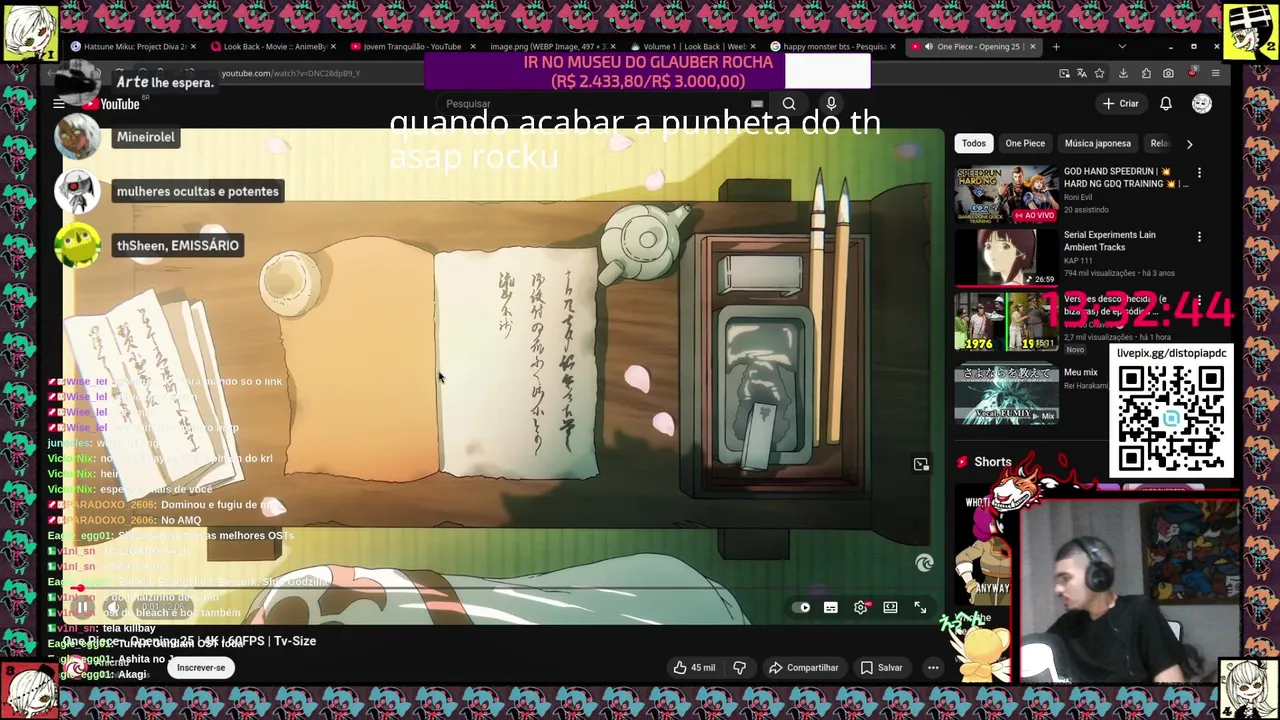Click the red shield extension icon
Image resolution: width=1280 pixels, height=720 pixels.
click(1192, 73)
